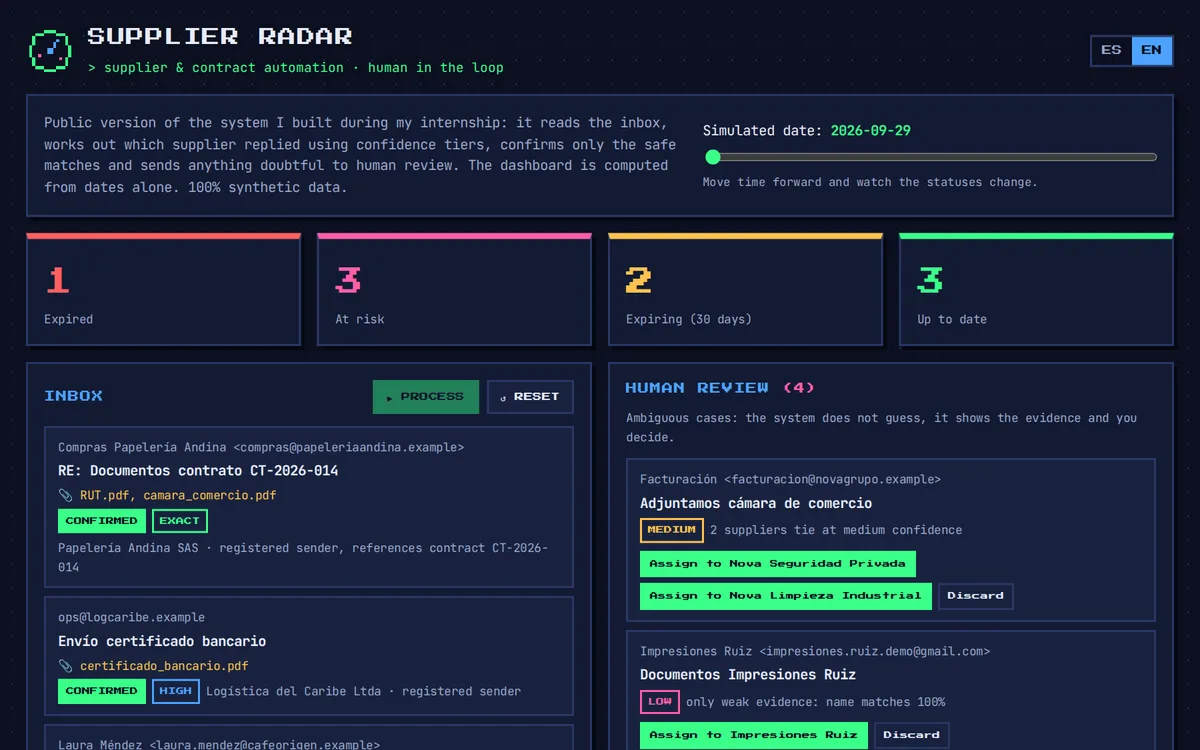
Task: Click the LOW confidence badge
Action: click(x=660, y=702)
